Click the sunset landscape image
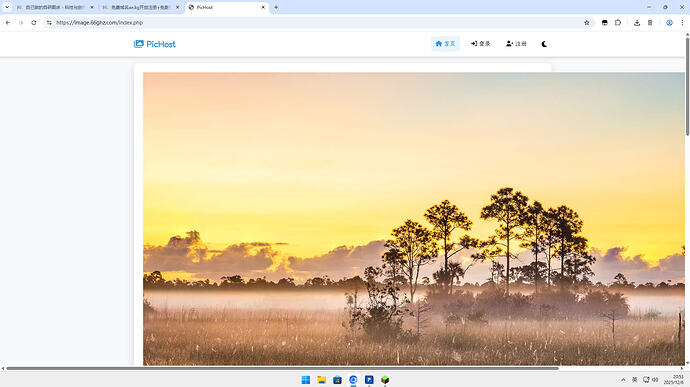This screenshot has height=387, width=690. pos(414,219)
